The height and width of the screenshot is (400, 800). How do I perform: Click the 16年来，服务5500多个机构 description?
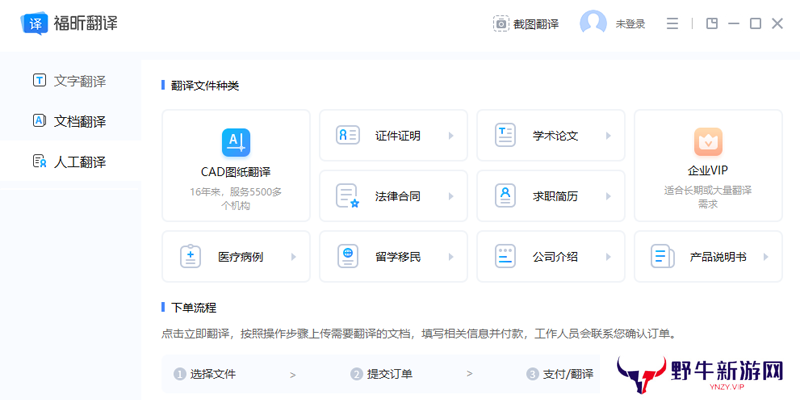coord(236,198)
